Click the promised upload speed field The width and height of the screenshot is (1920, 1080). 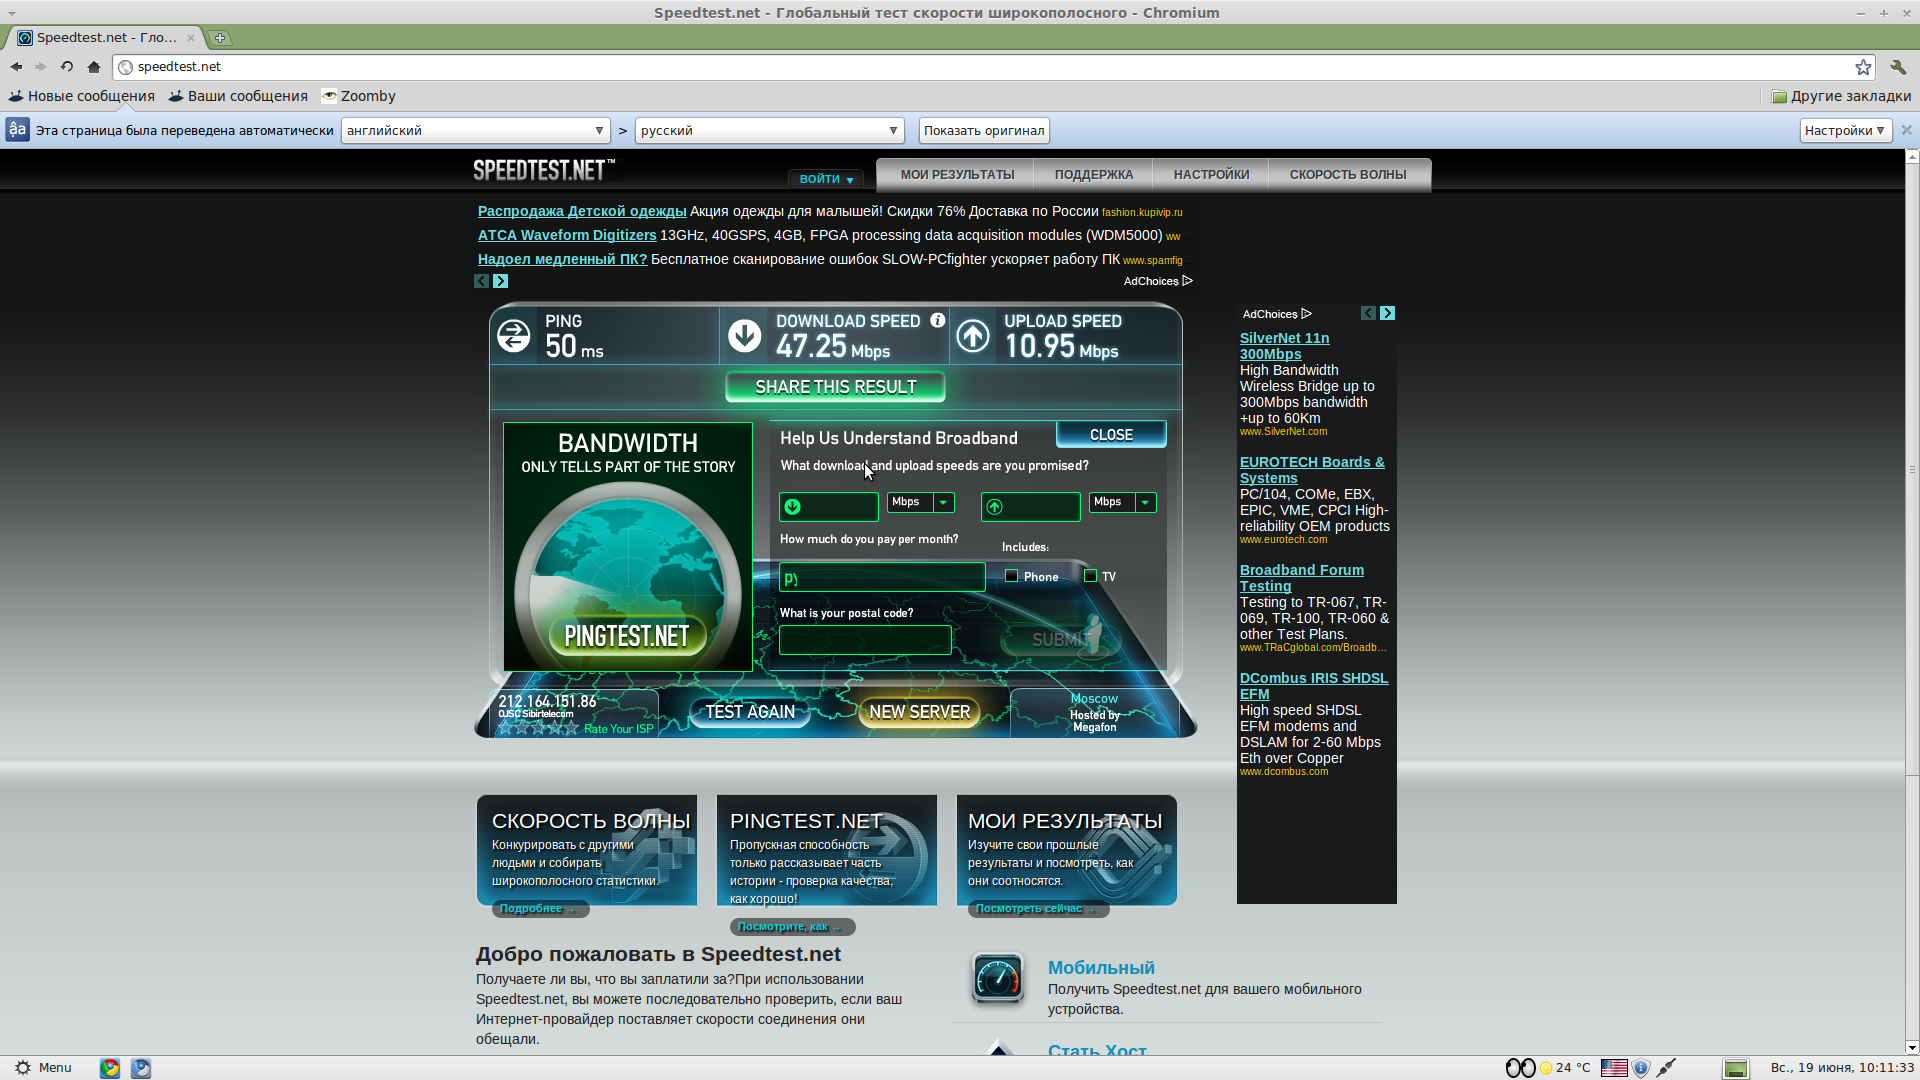click(1031, 507)
